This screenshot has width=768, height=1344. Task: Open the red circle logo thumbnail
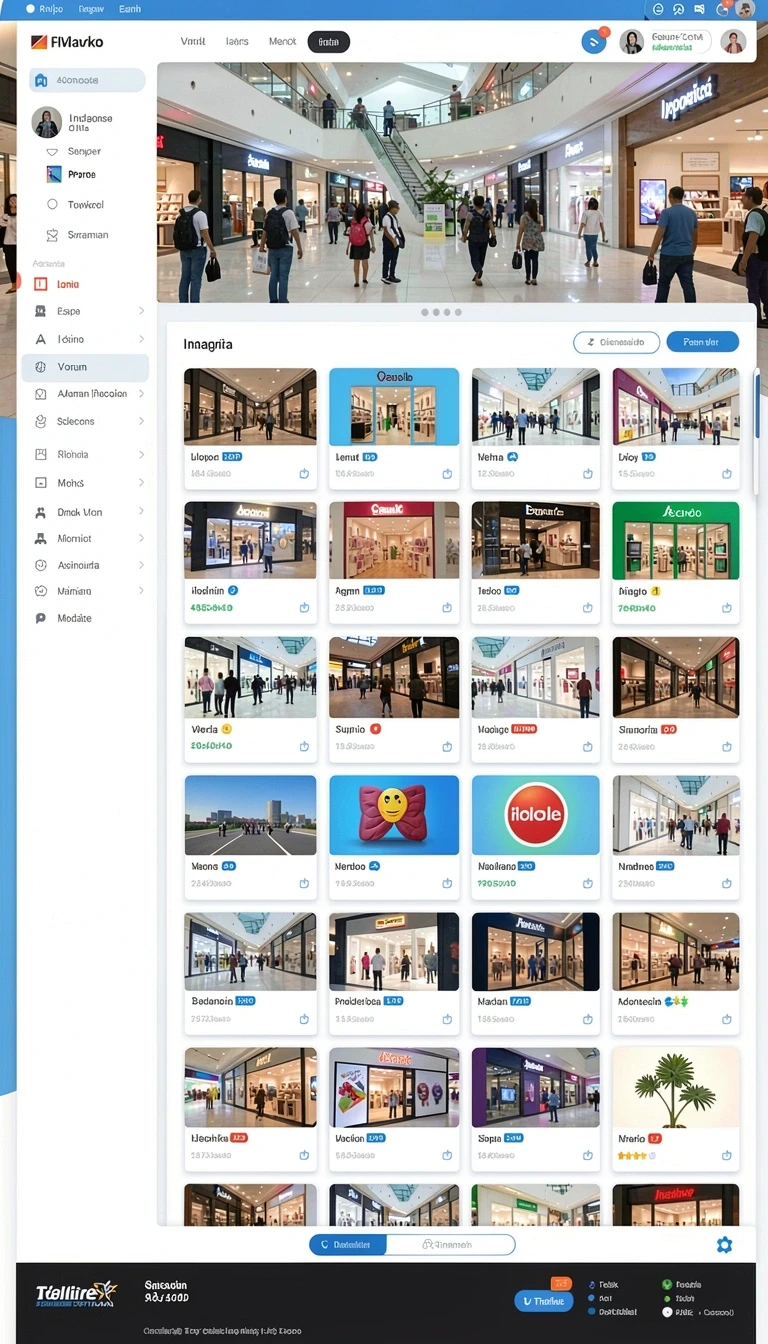[x=535, y=815]
